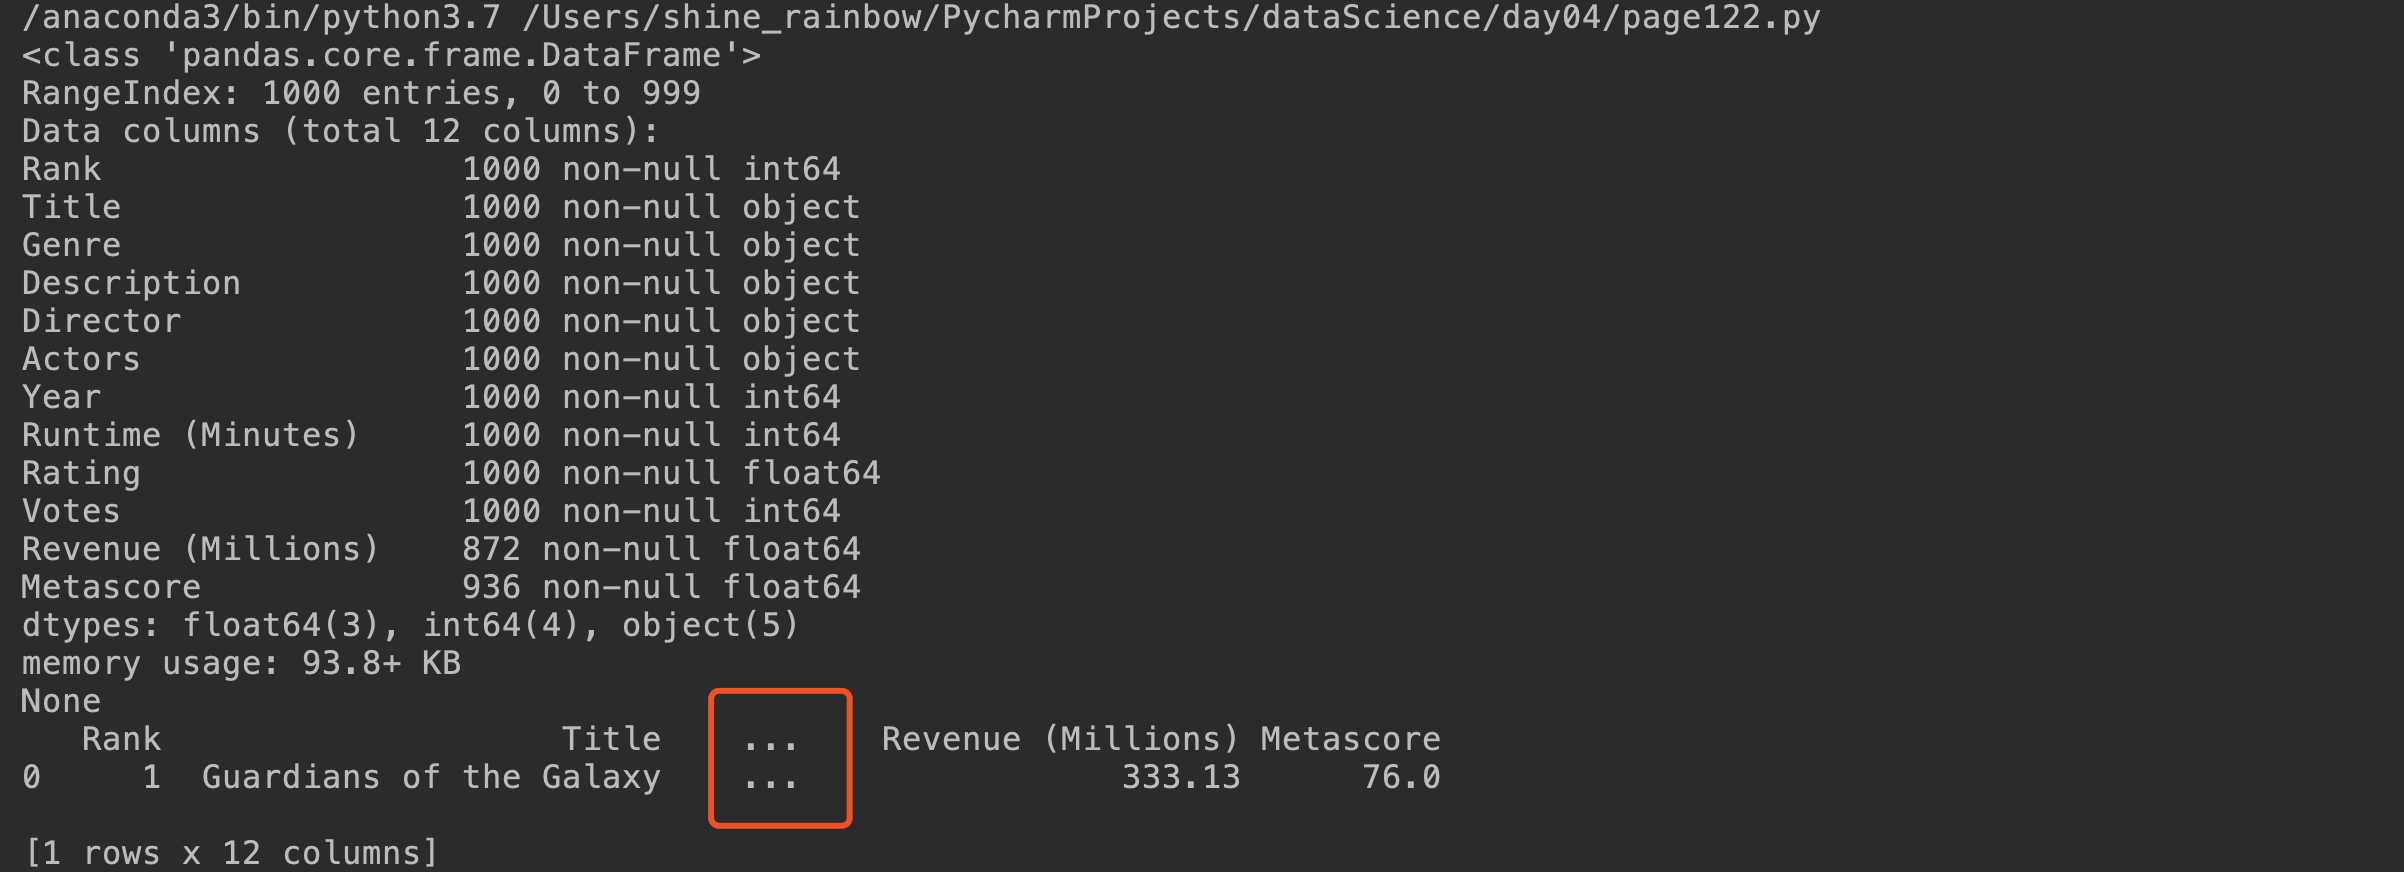This screenshot has width=2404, height=872.
Task: Open the page122.py script path link
Action: (1170, 17)
